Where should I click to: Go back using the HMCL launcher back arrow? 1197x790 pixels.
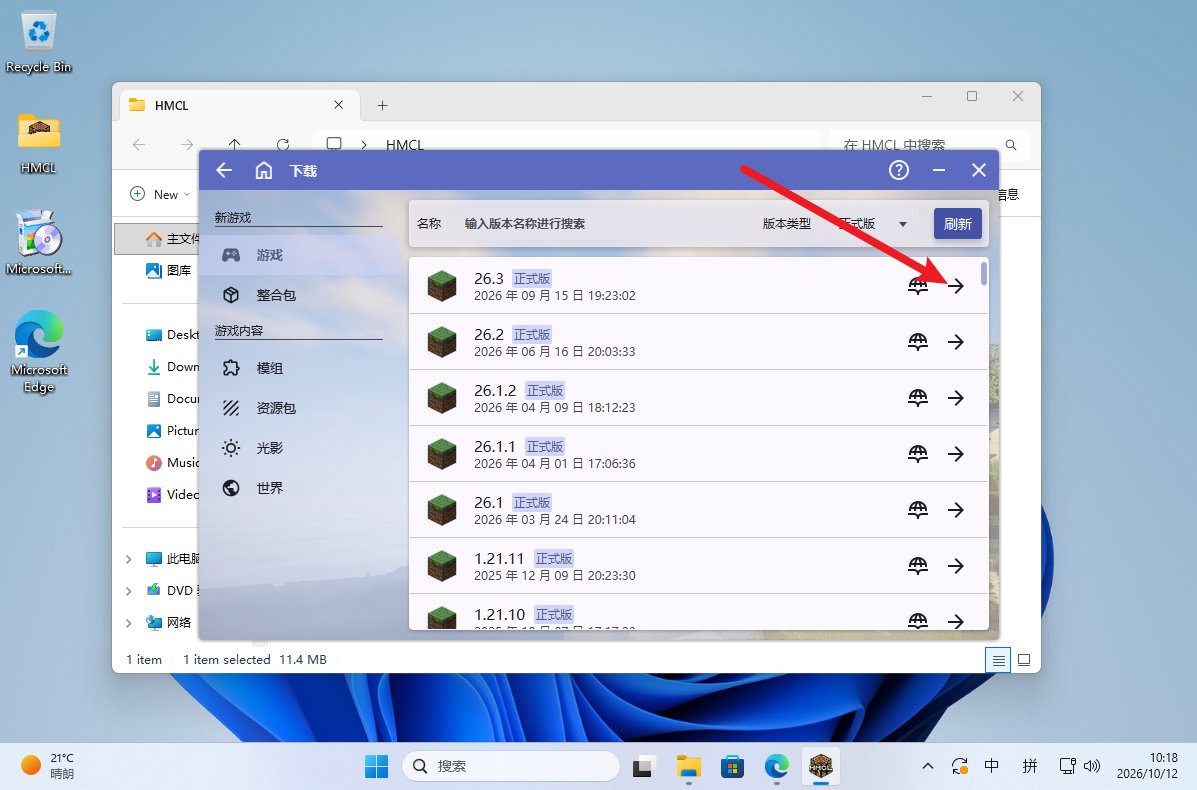coord(224,170)
